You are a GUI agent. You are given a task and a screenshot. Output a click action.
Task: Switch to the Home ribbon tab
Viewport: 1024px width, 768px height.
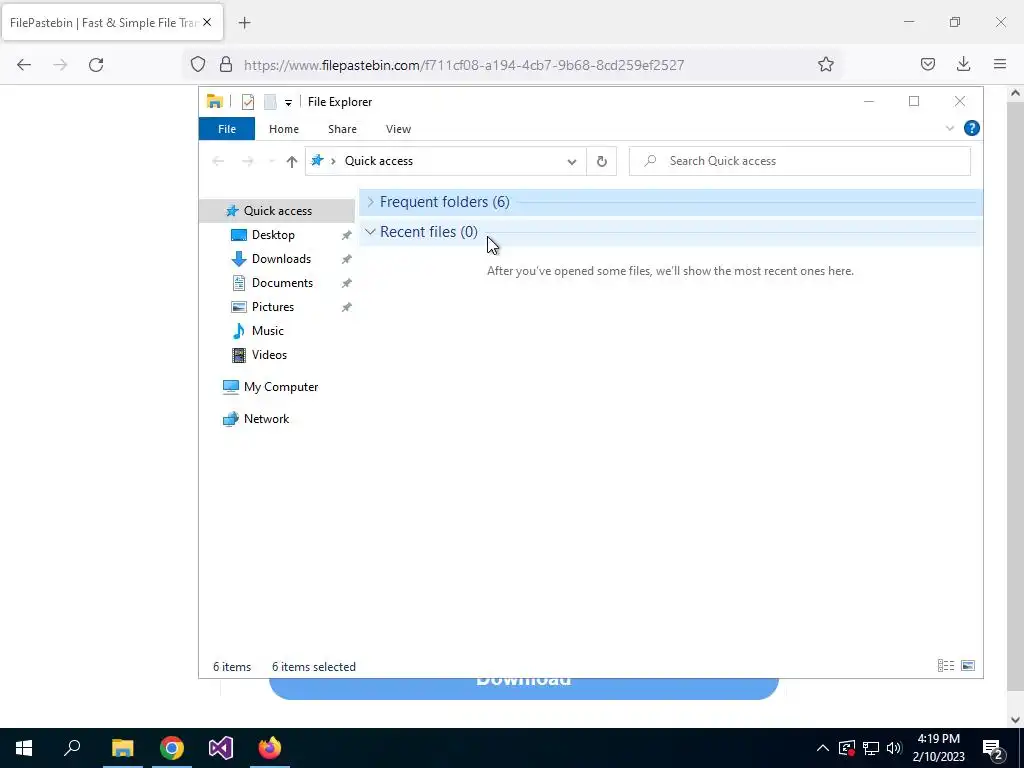[x=283, y=129]
